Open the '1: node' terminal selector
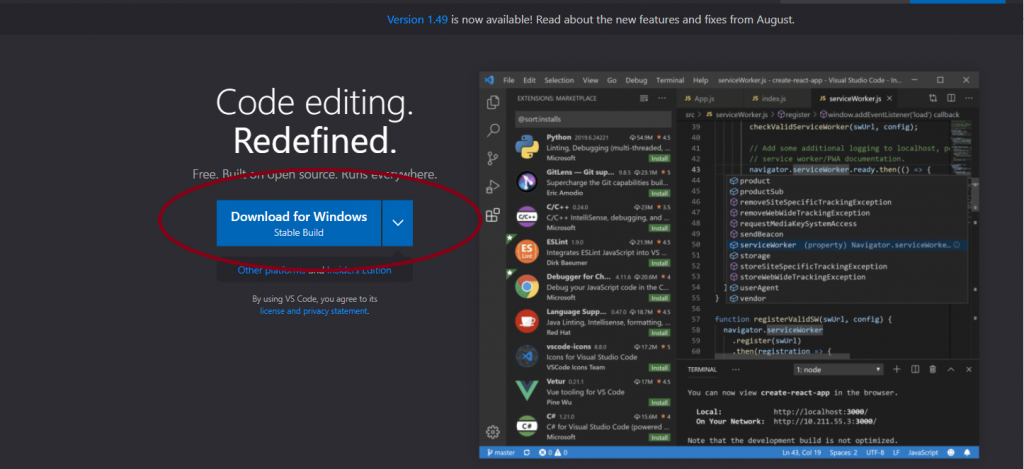The width and height of the screenshot is (1024, 469). point(838,370)
